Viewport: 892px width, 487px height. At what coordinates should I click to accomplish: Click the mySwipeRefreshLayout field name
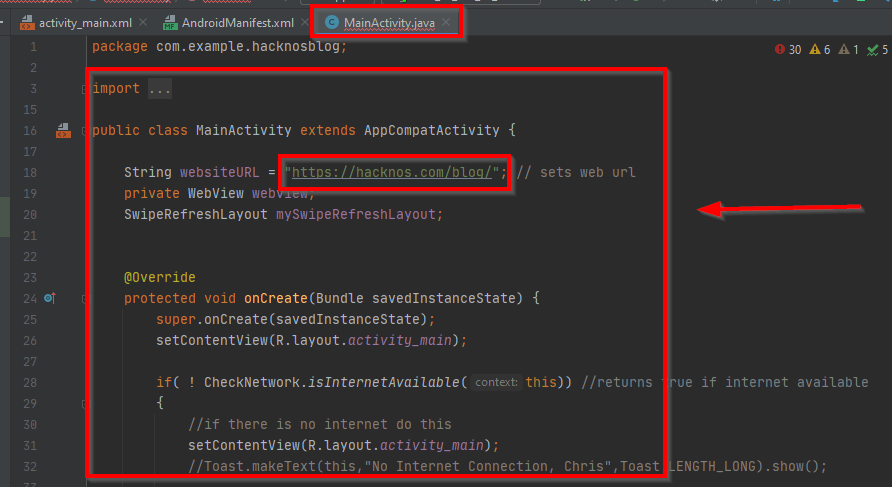click(x=356, y=214)
